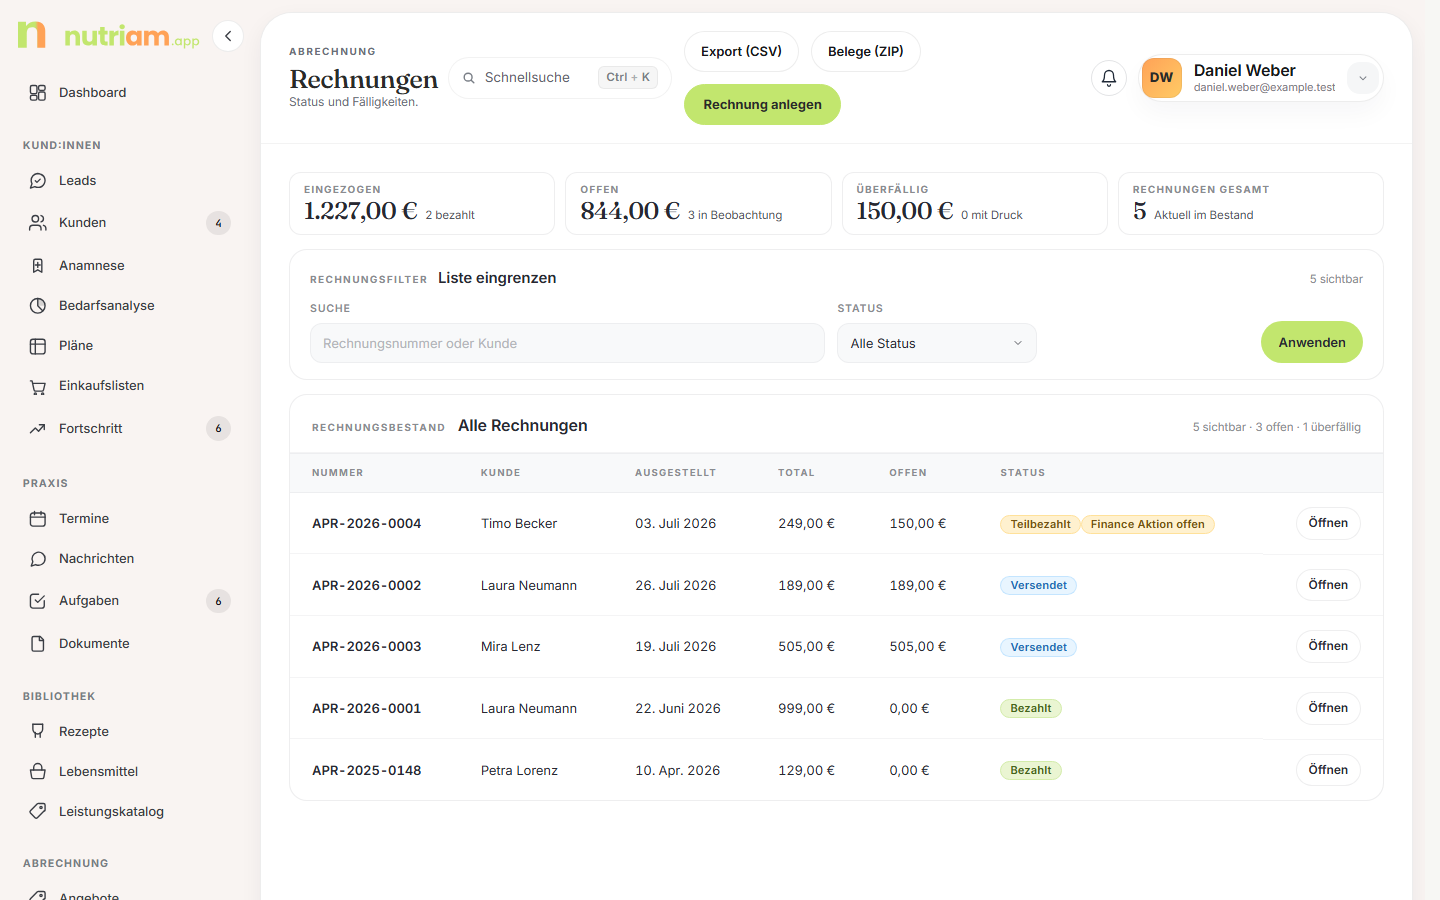Open invoice APR-2026-0001 via Öffnen

click(x=1328, y=708)
